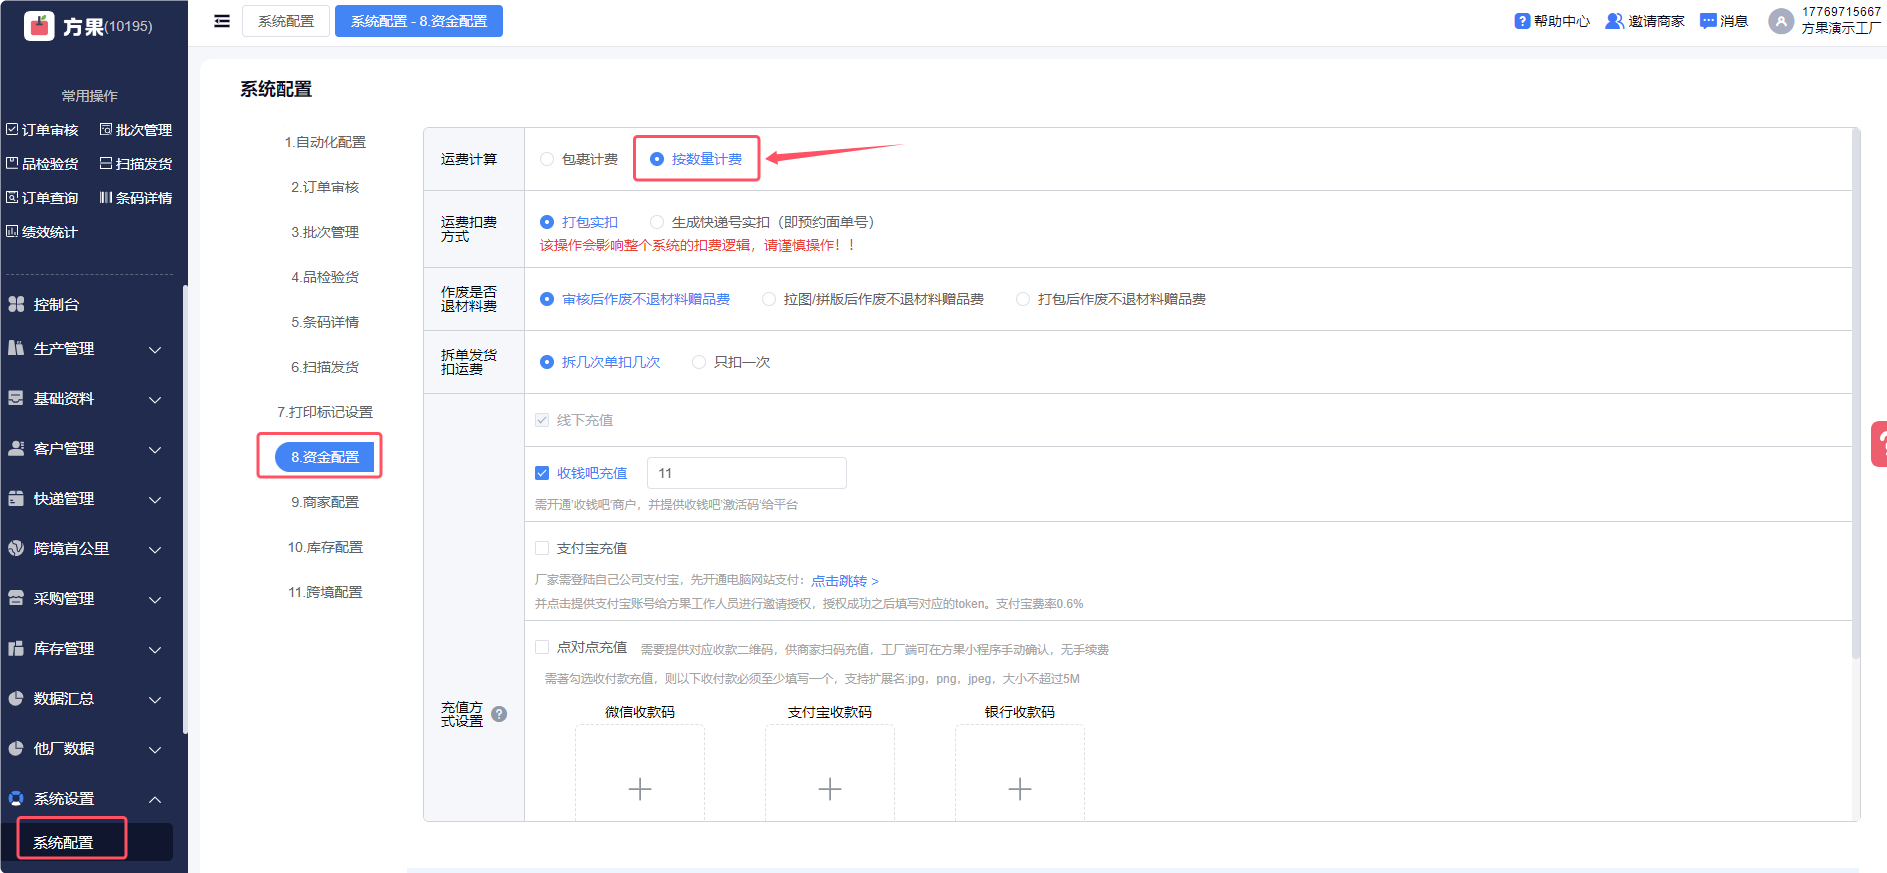Click the 控制台 dashboard icon

point(16,304)
